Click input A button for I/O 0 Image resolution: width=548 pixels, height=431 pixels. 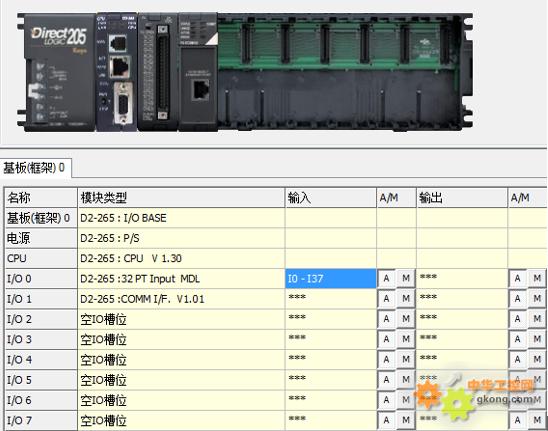coord(387,279)
